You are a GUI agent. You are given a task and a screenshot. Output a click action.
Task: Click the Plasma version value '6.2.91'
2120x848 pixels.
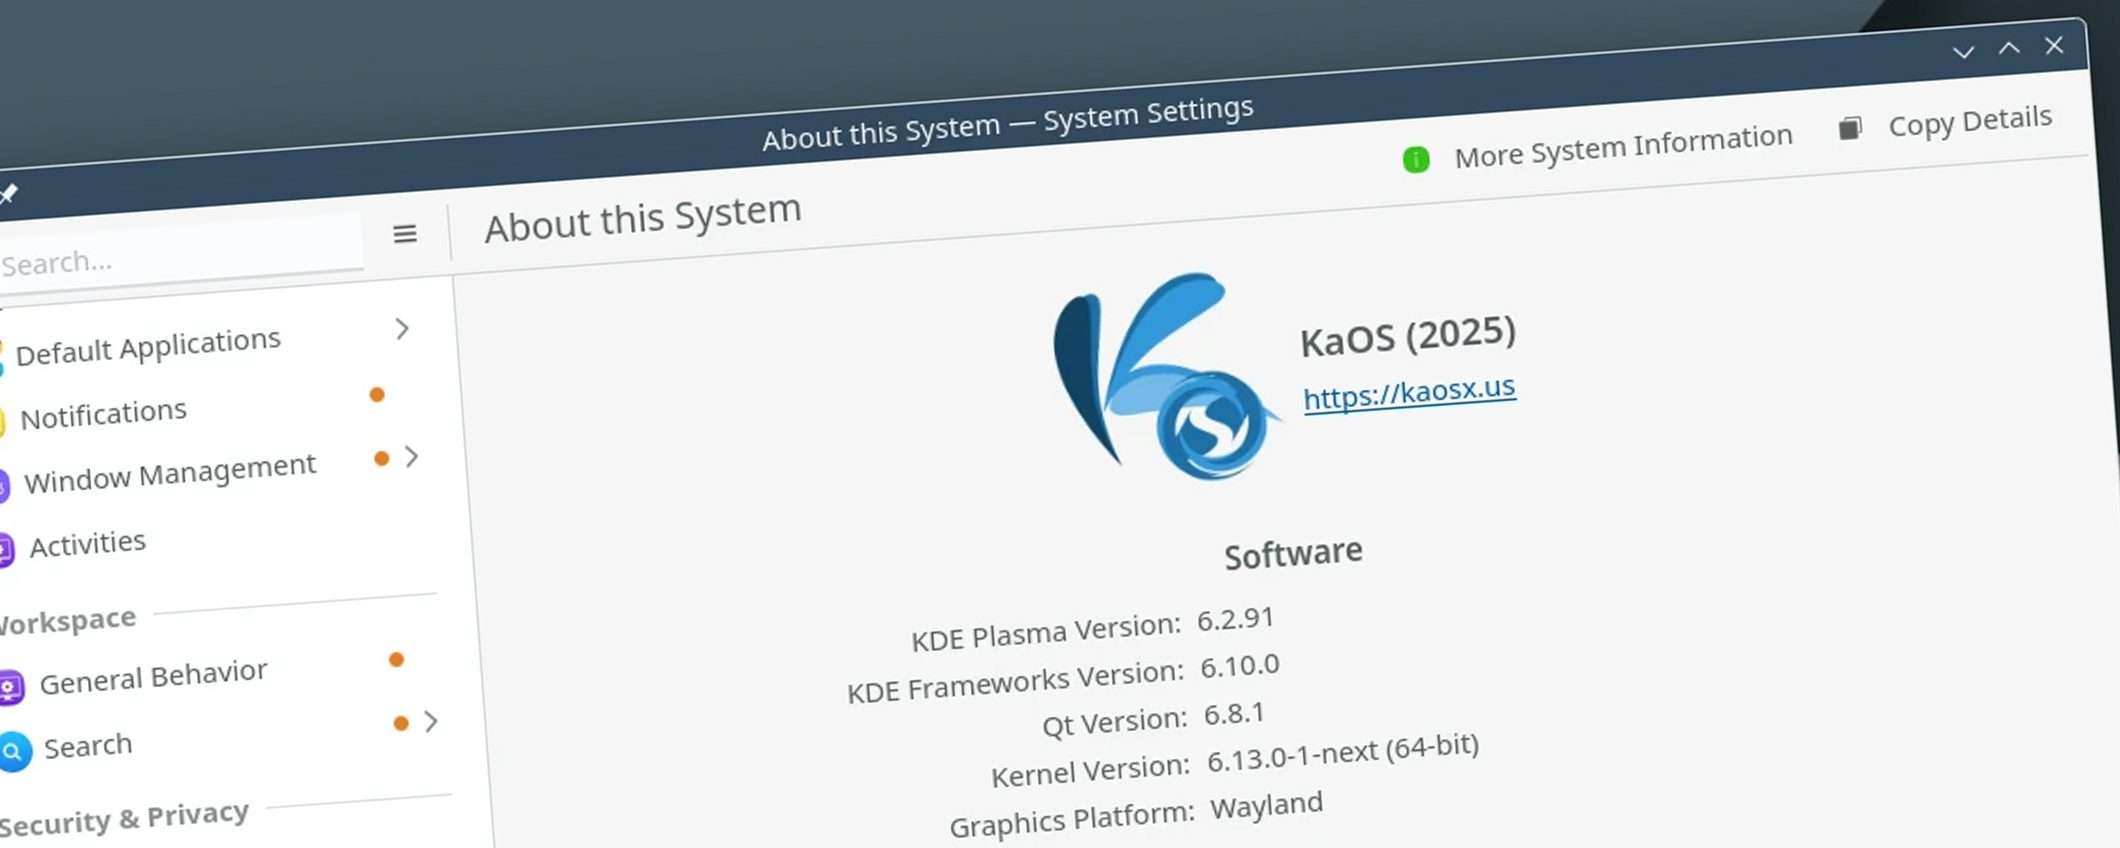pyautogui.click(x=1236, y=619)
